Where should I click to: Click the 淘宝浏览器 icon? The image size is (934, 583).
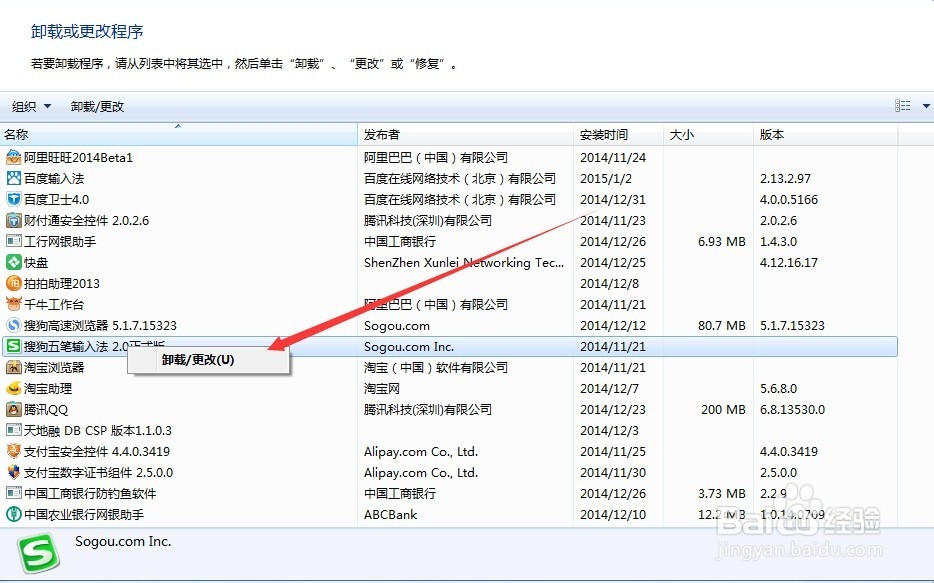[x=13, y=367]
